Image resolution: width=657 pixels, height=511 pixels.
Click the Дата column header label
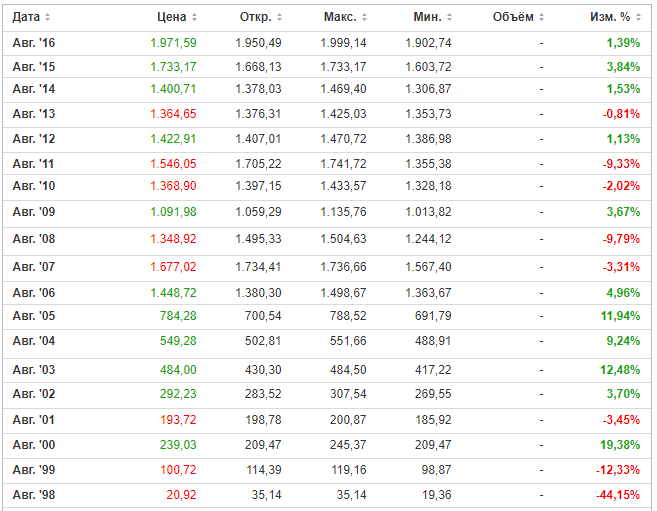pyautogui.click(x=26, y=17)
